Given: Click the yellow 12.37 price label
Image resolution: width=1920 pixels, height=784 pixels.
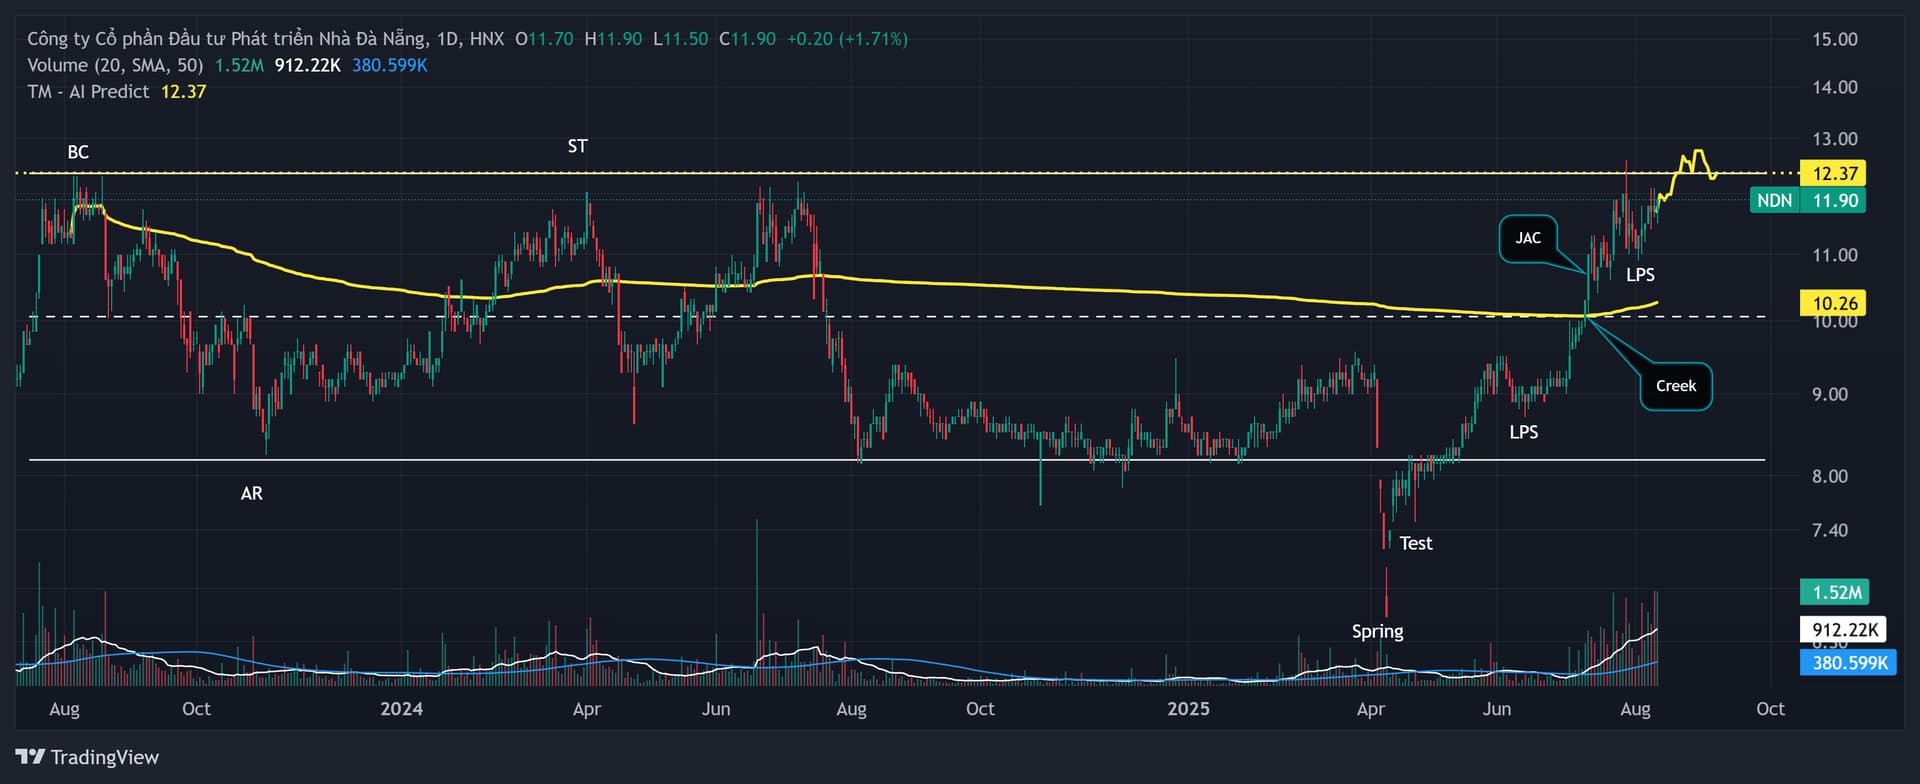Looking at the screenshot, I should [x=1834, y=173].
